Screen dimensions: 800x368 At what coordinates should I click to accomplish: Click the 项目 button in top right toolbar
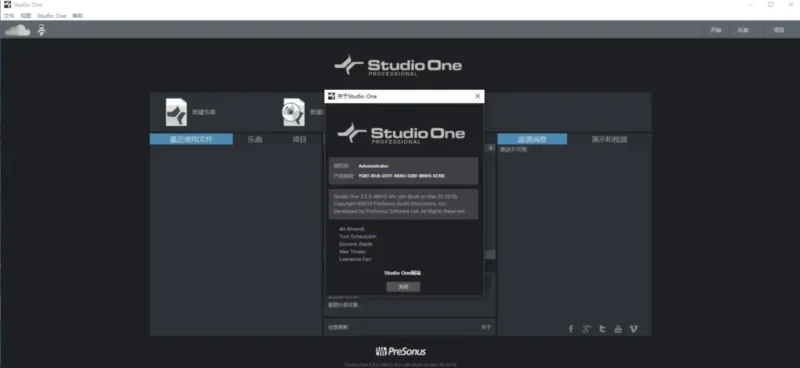[779, 30]
